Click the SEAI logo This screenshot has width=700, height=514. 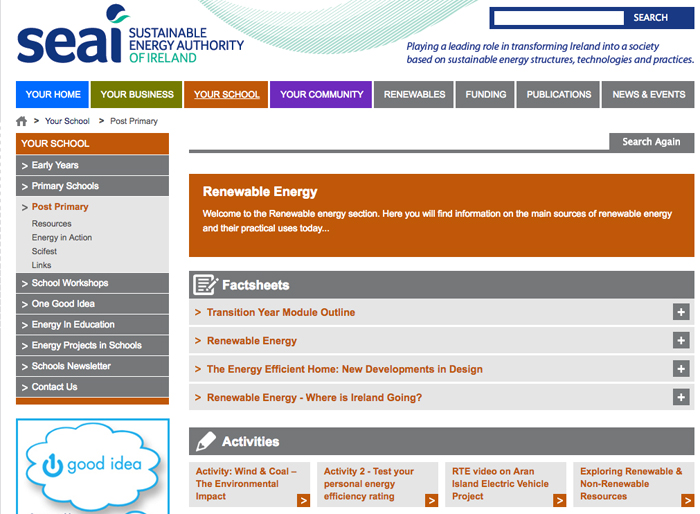point(130,35)
